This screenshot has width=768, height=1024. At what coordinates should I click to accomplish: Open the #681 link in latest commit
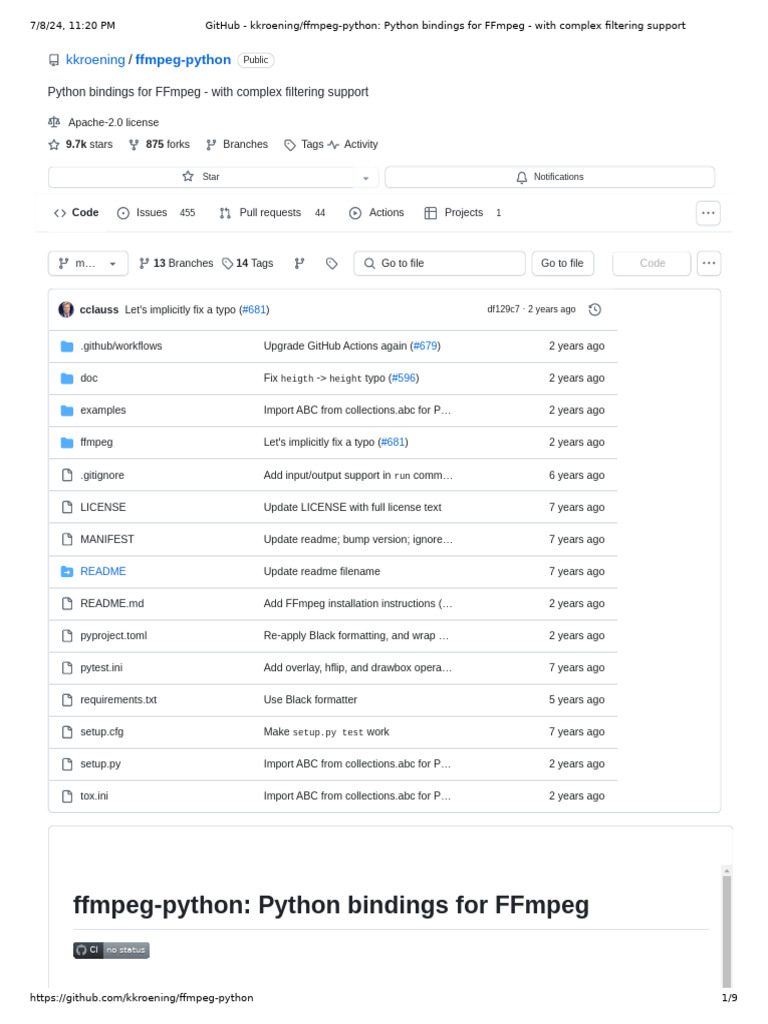tap(254, 310)
